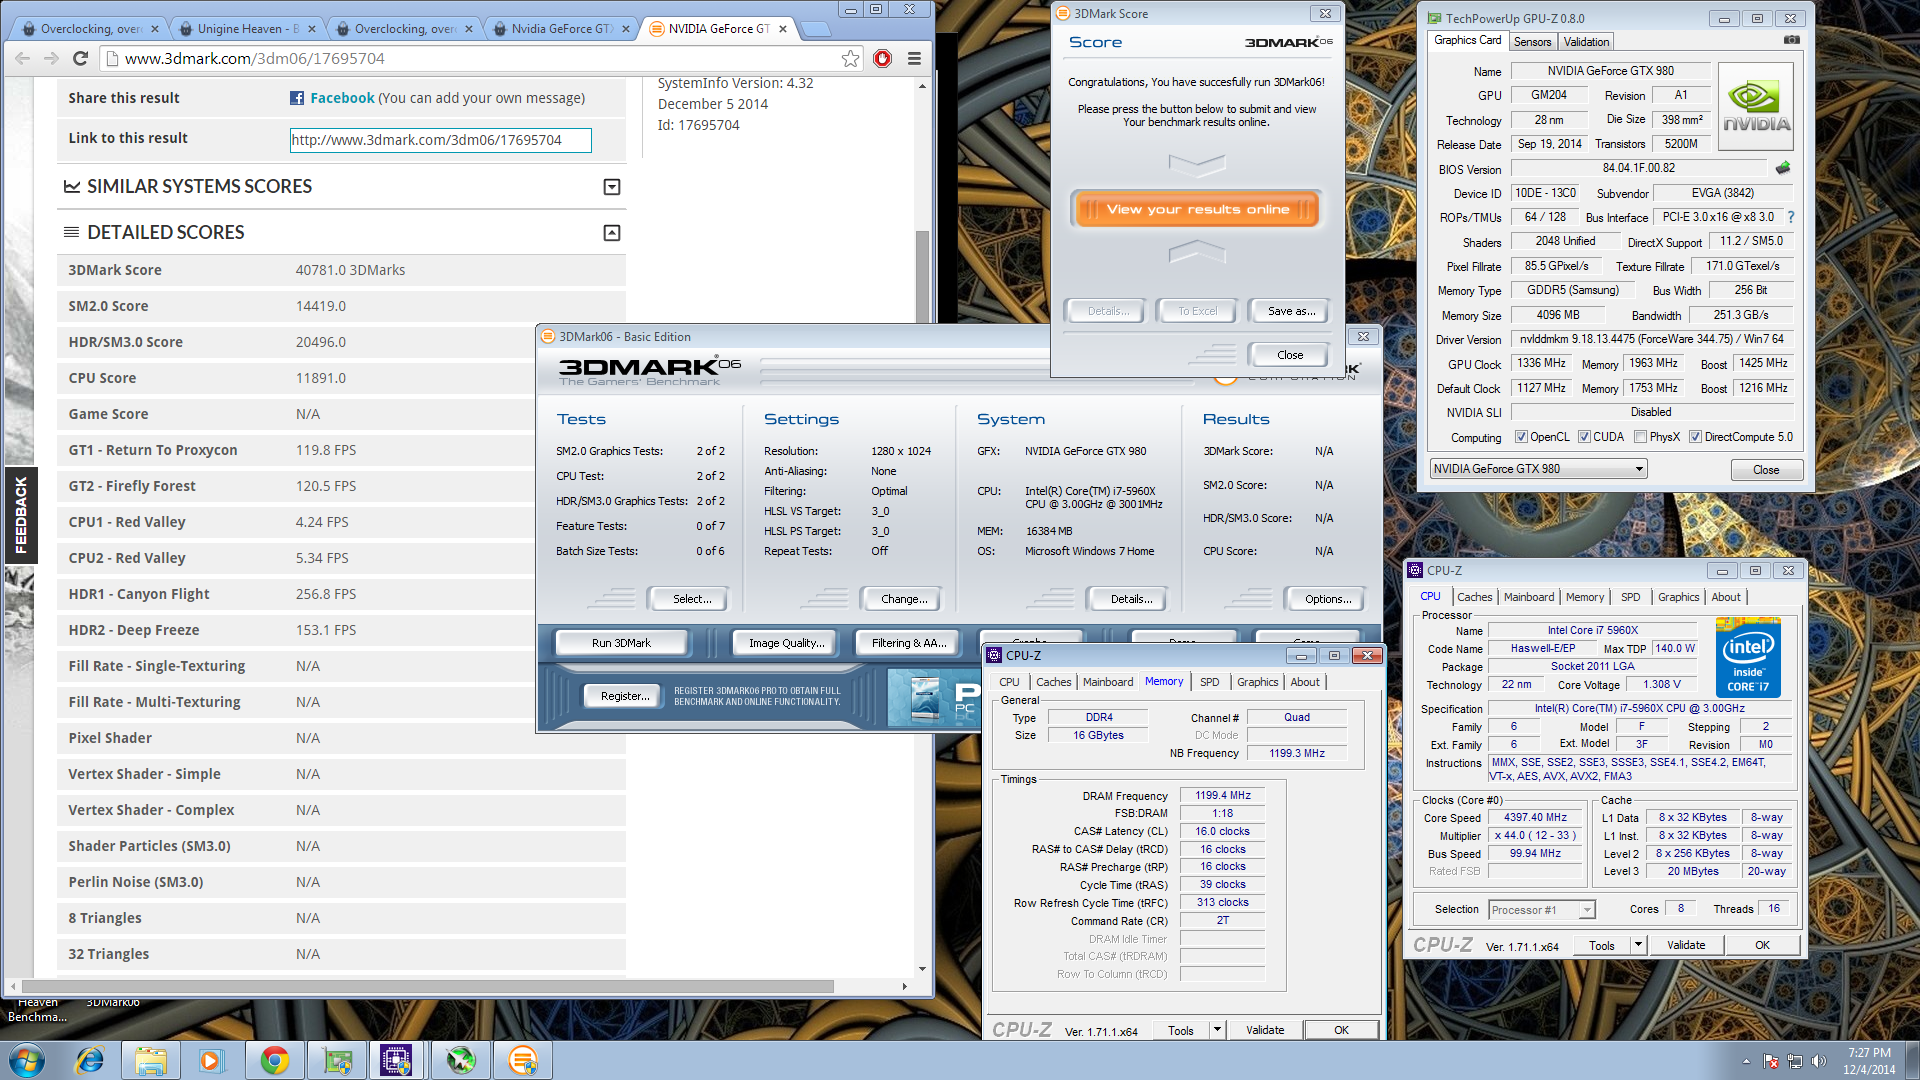Click the Bus Interface question mark in GPU-Z
Image resolution: width=1920 pixels, height=1080 pixels.
[x=1790, y=217]
